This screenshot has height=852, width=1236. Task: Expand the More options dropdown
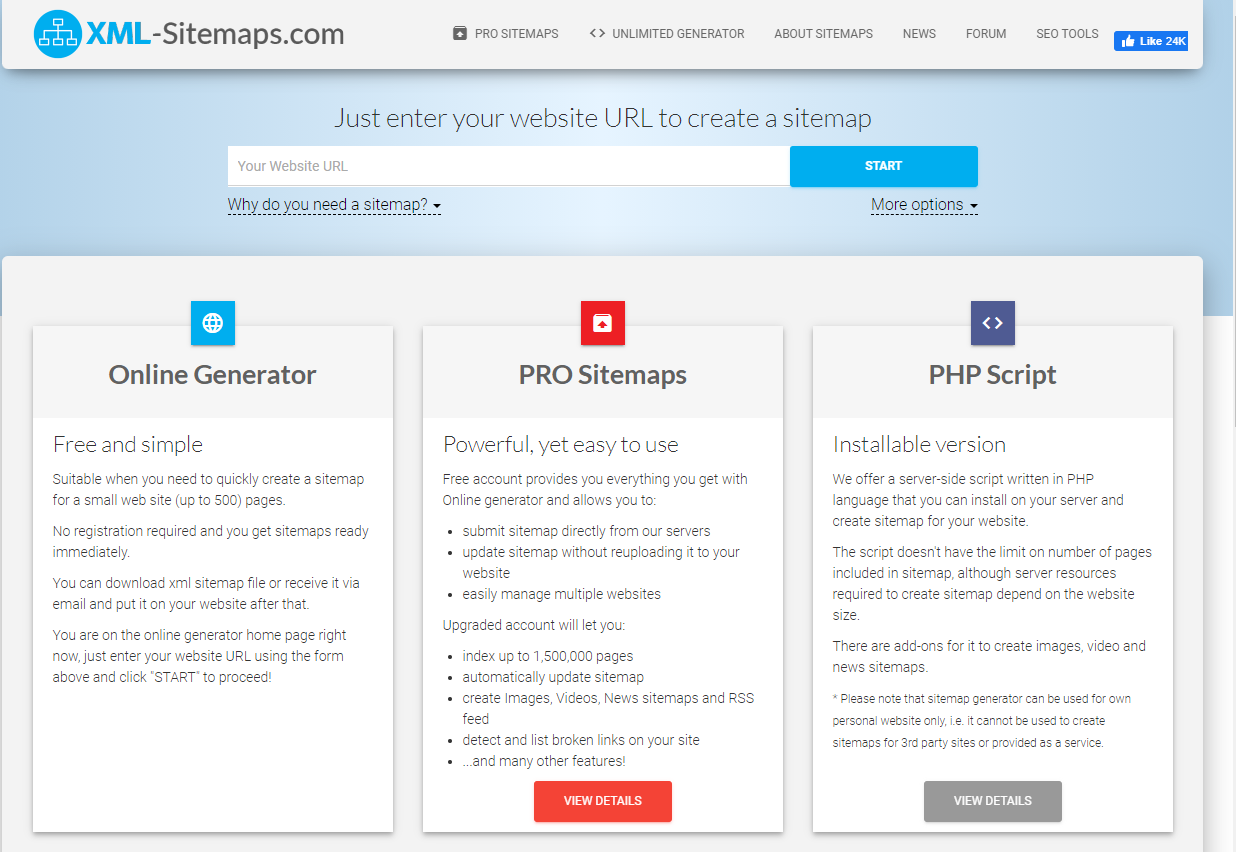(924, 205)
